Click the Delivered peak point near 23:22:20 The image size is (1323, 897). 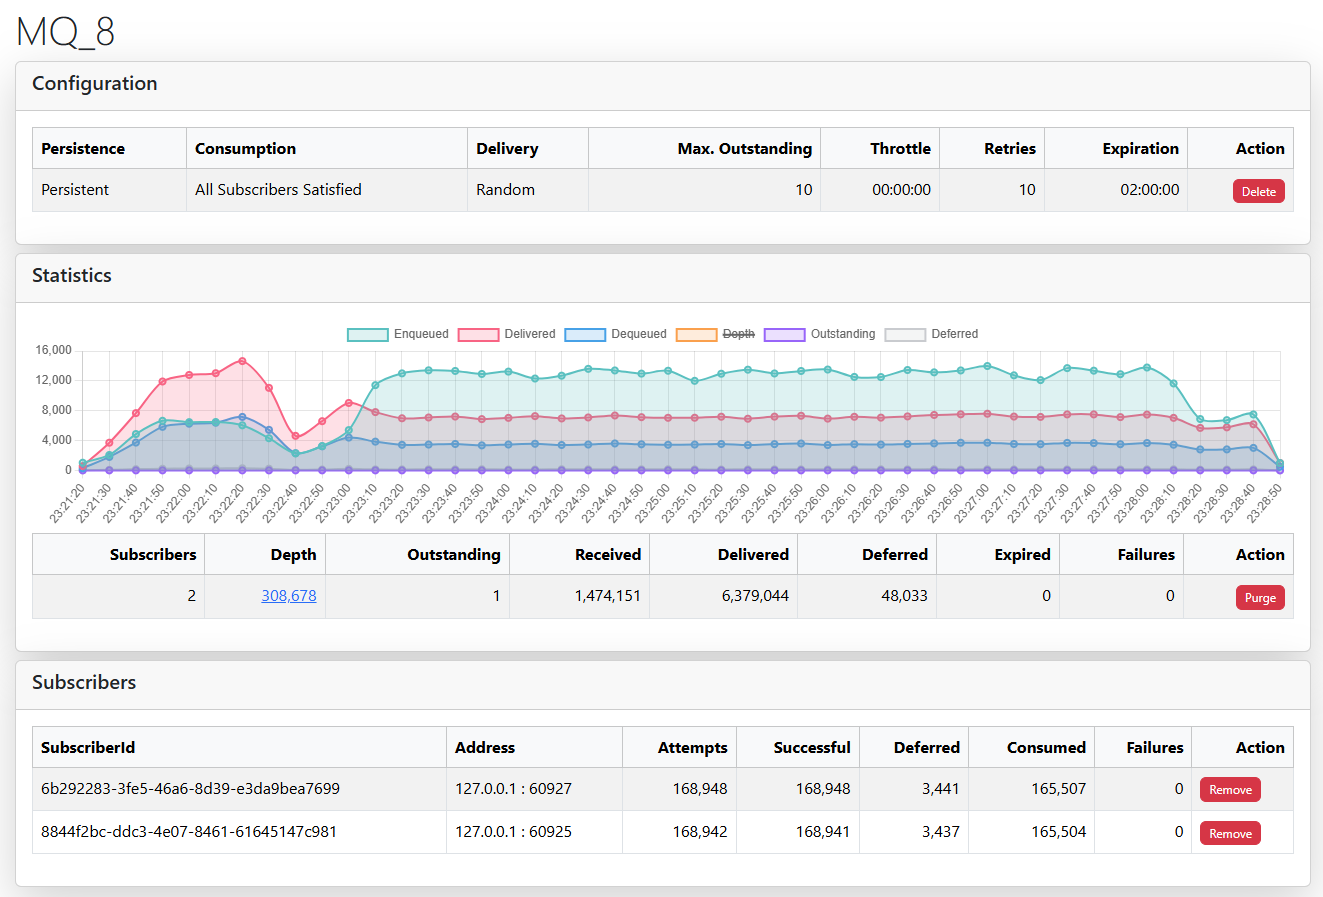[x=242, y=361]
